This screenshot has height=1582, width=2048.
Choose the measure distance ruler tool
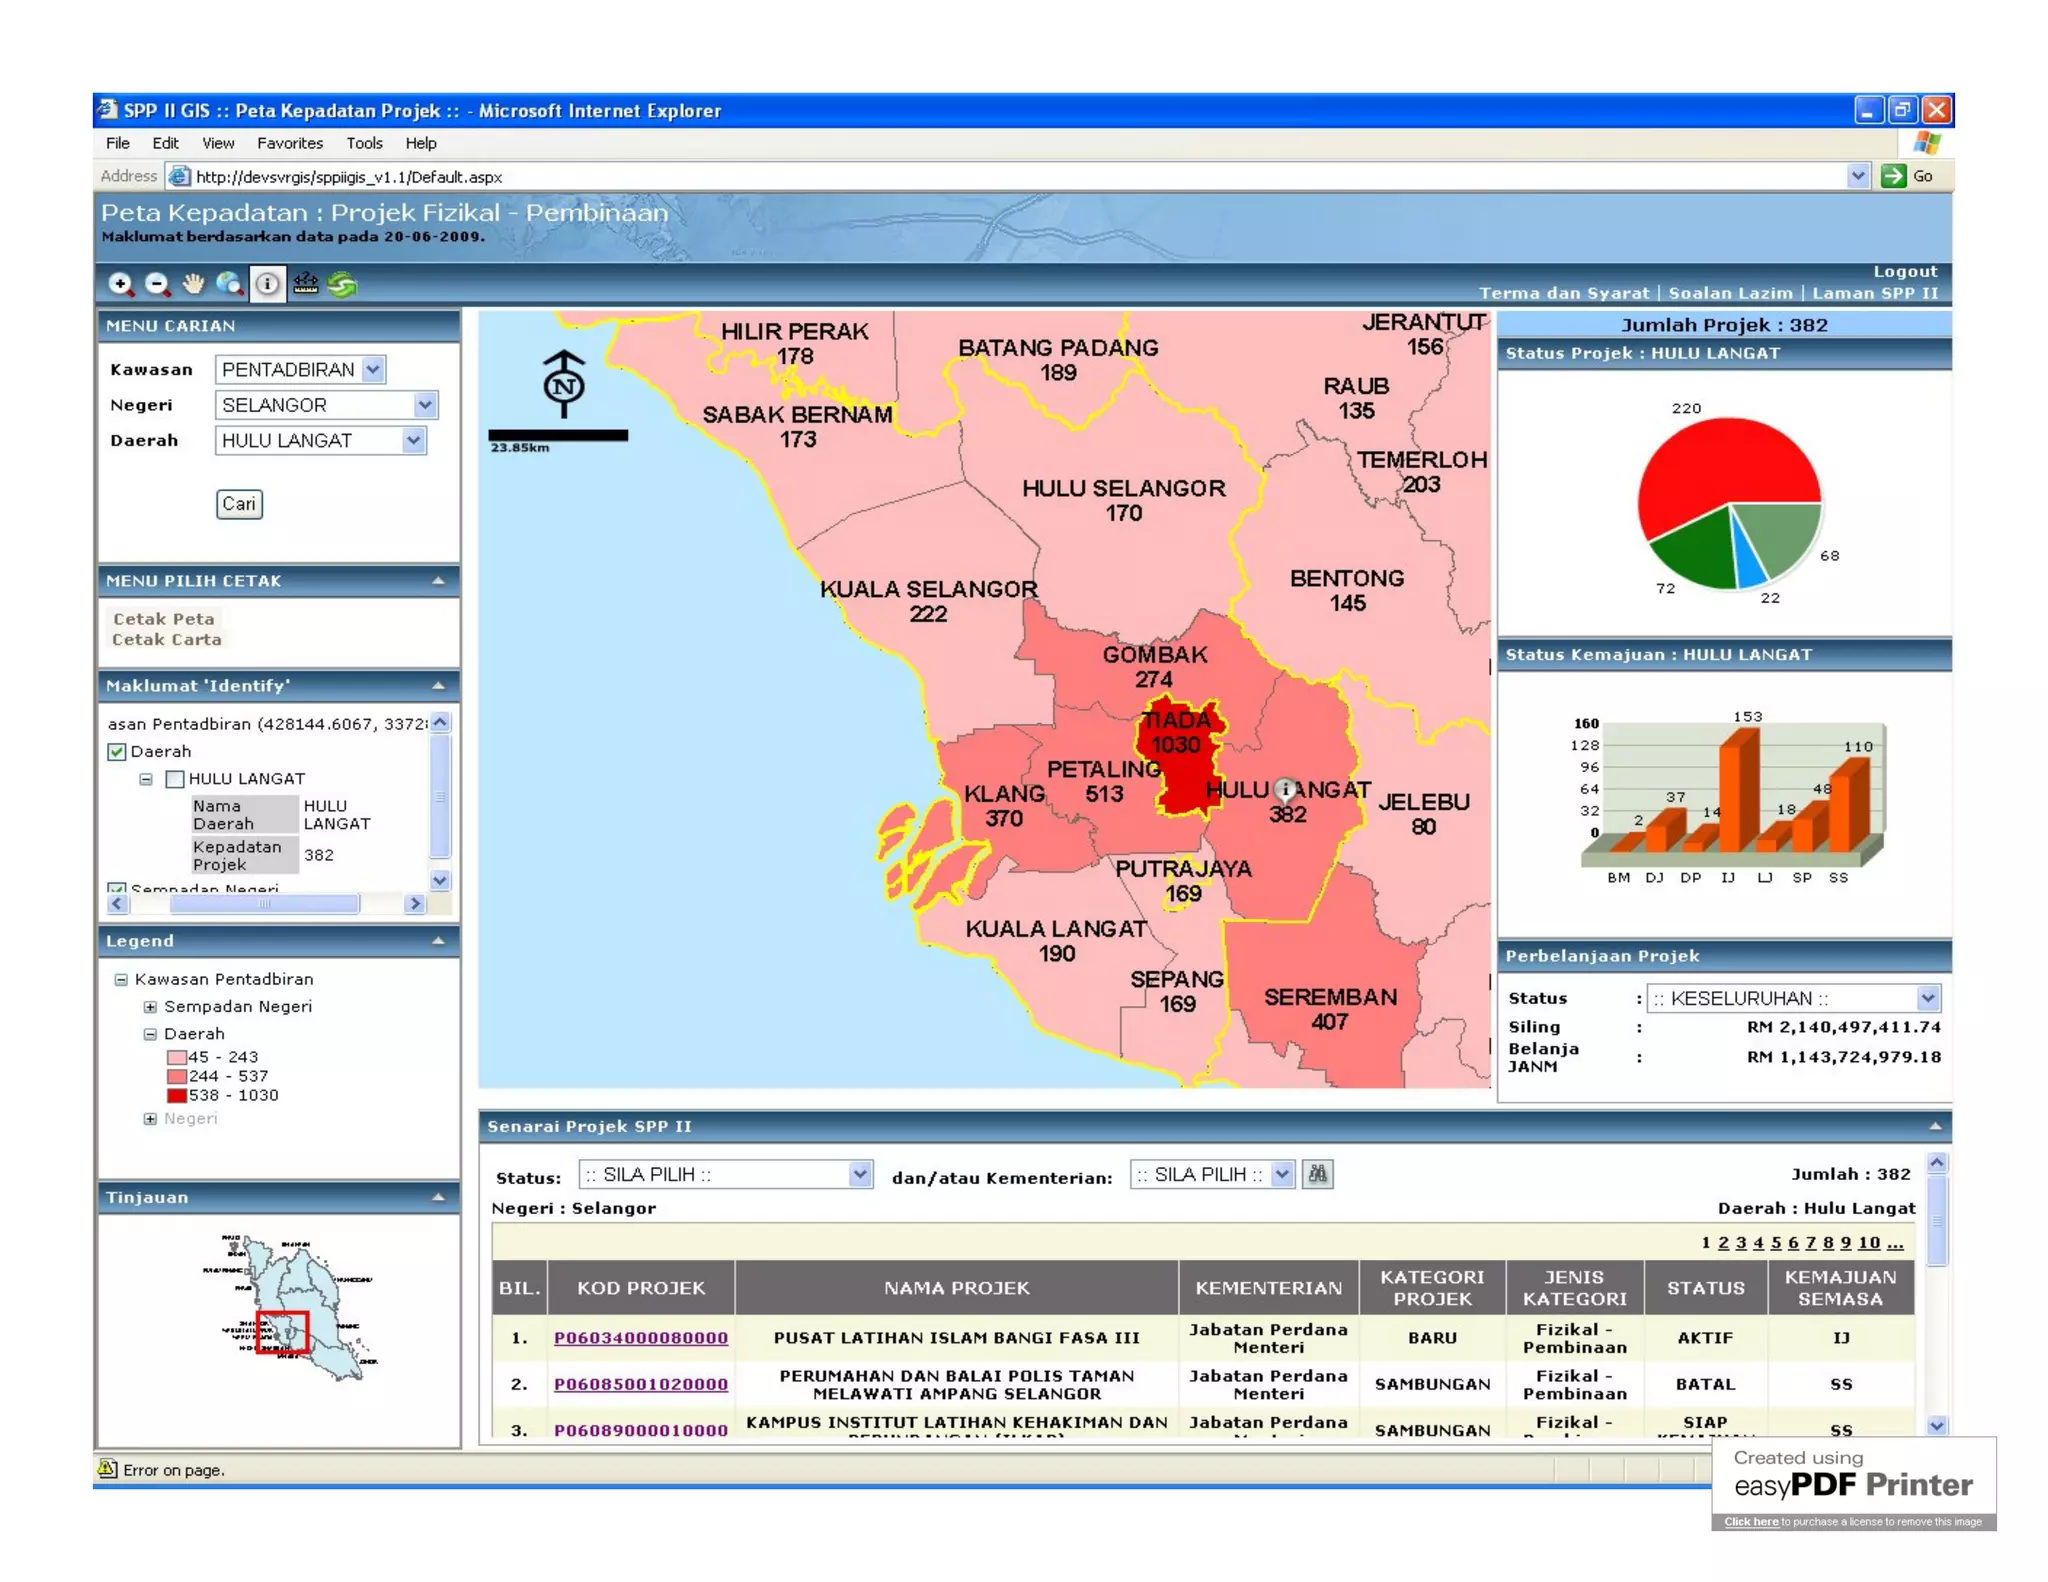click(305, 285)
